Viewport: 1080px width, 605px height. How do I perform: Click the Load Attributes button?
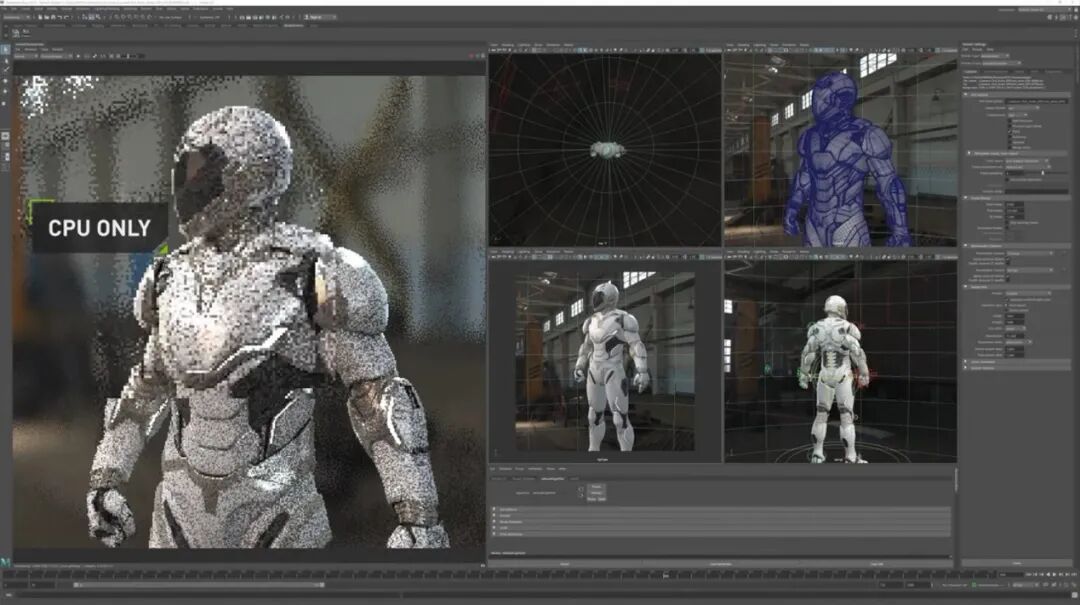719,564
